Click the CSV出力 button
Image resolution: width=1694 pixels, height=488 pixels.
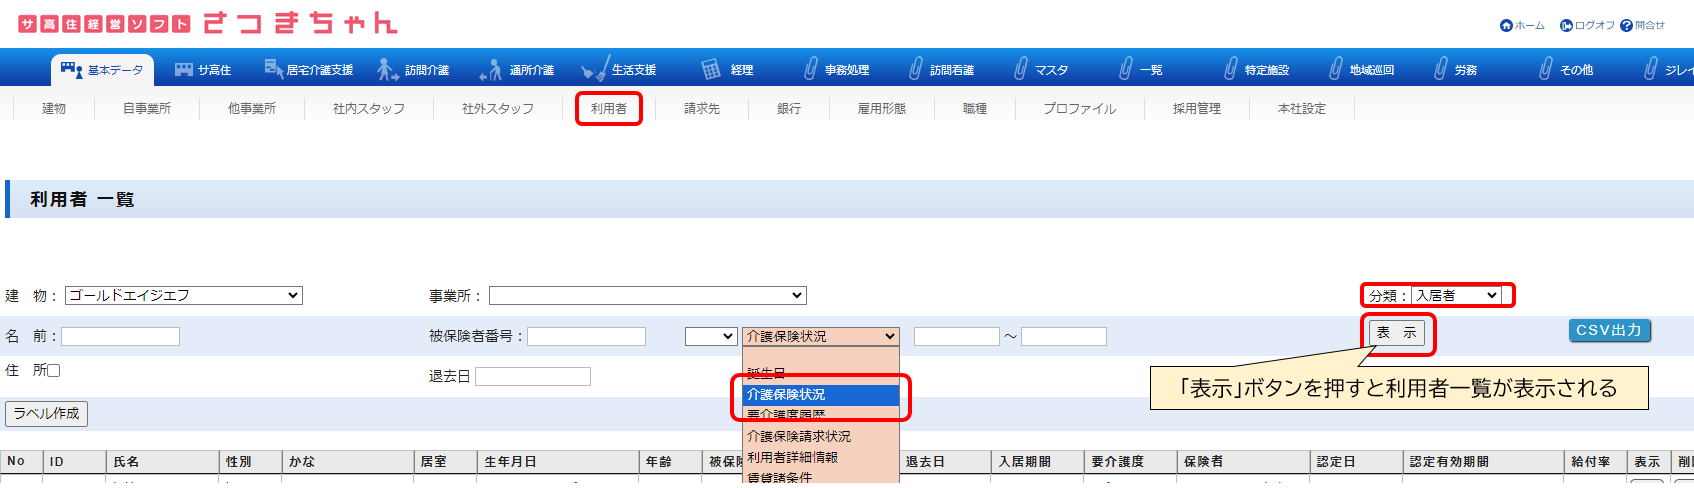(x=1609, y=331)
